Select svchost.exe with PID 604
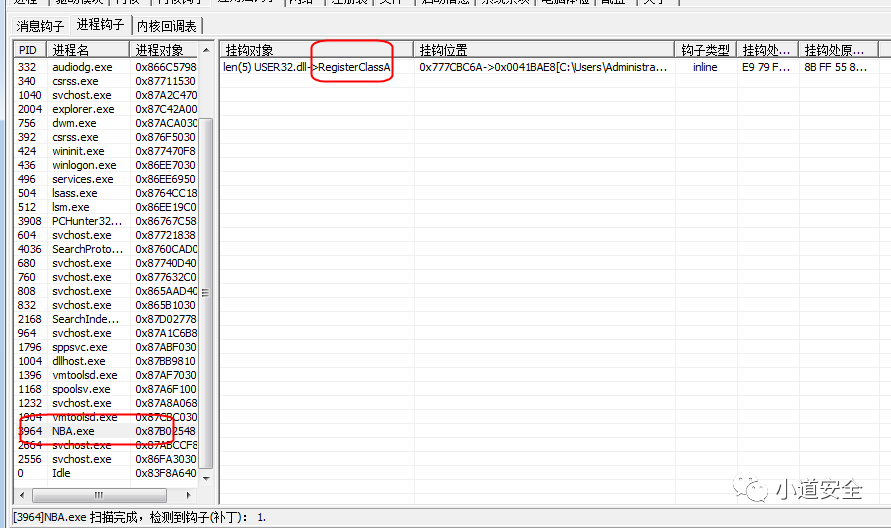891x528 pixels. click(106, 235)
